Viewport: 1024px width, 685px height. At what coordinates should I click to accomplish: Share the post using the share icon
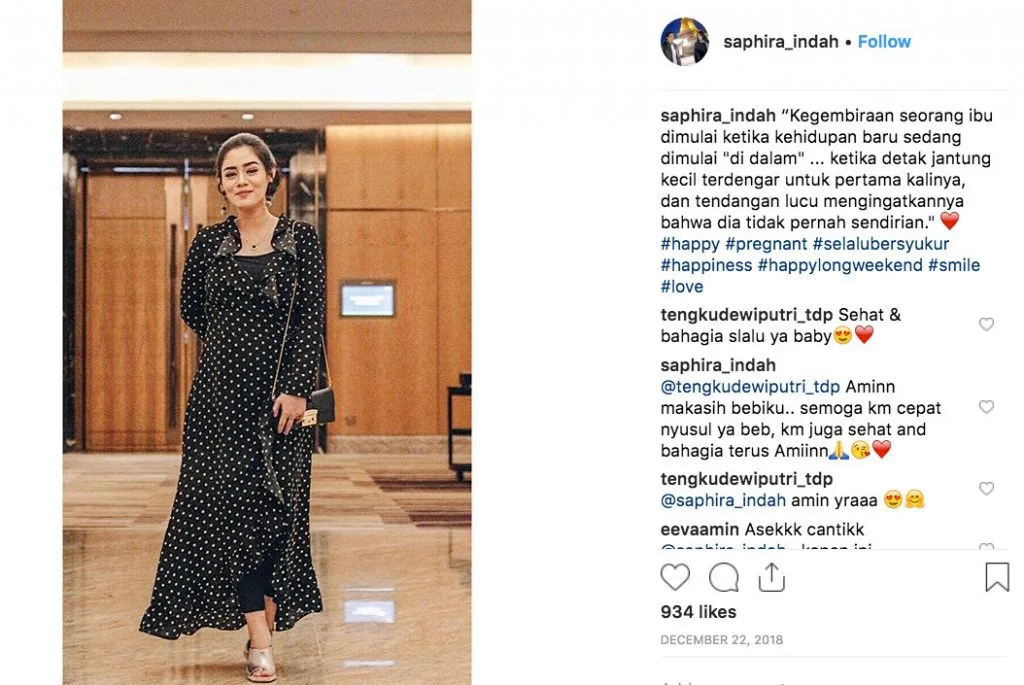pos(771,577)
